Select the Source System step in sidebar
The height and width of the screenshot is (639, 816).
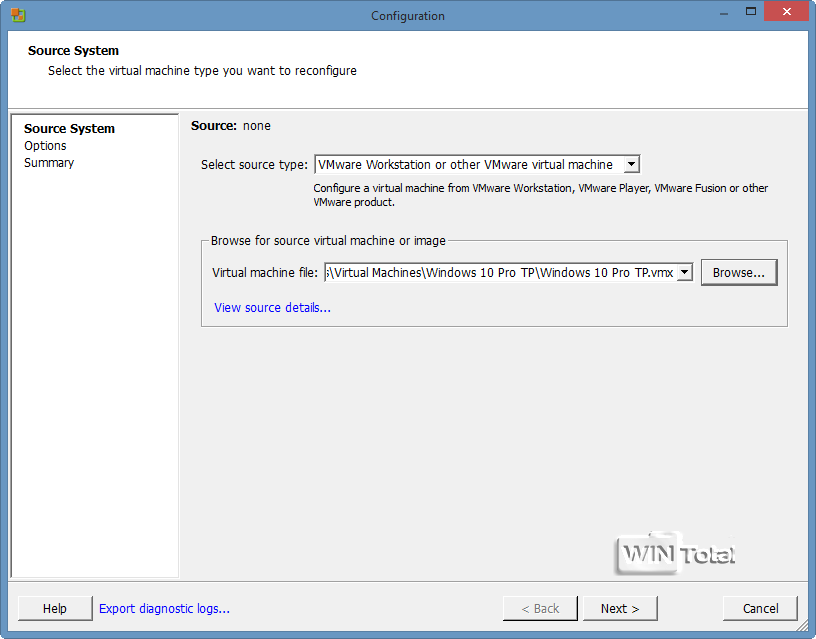[x=69, y=129]
